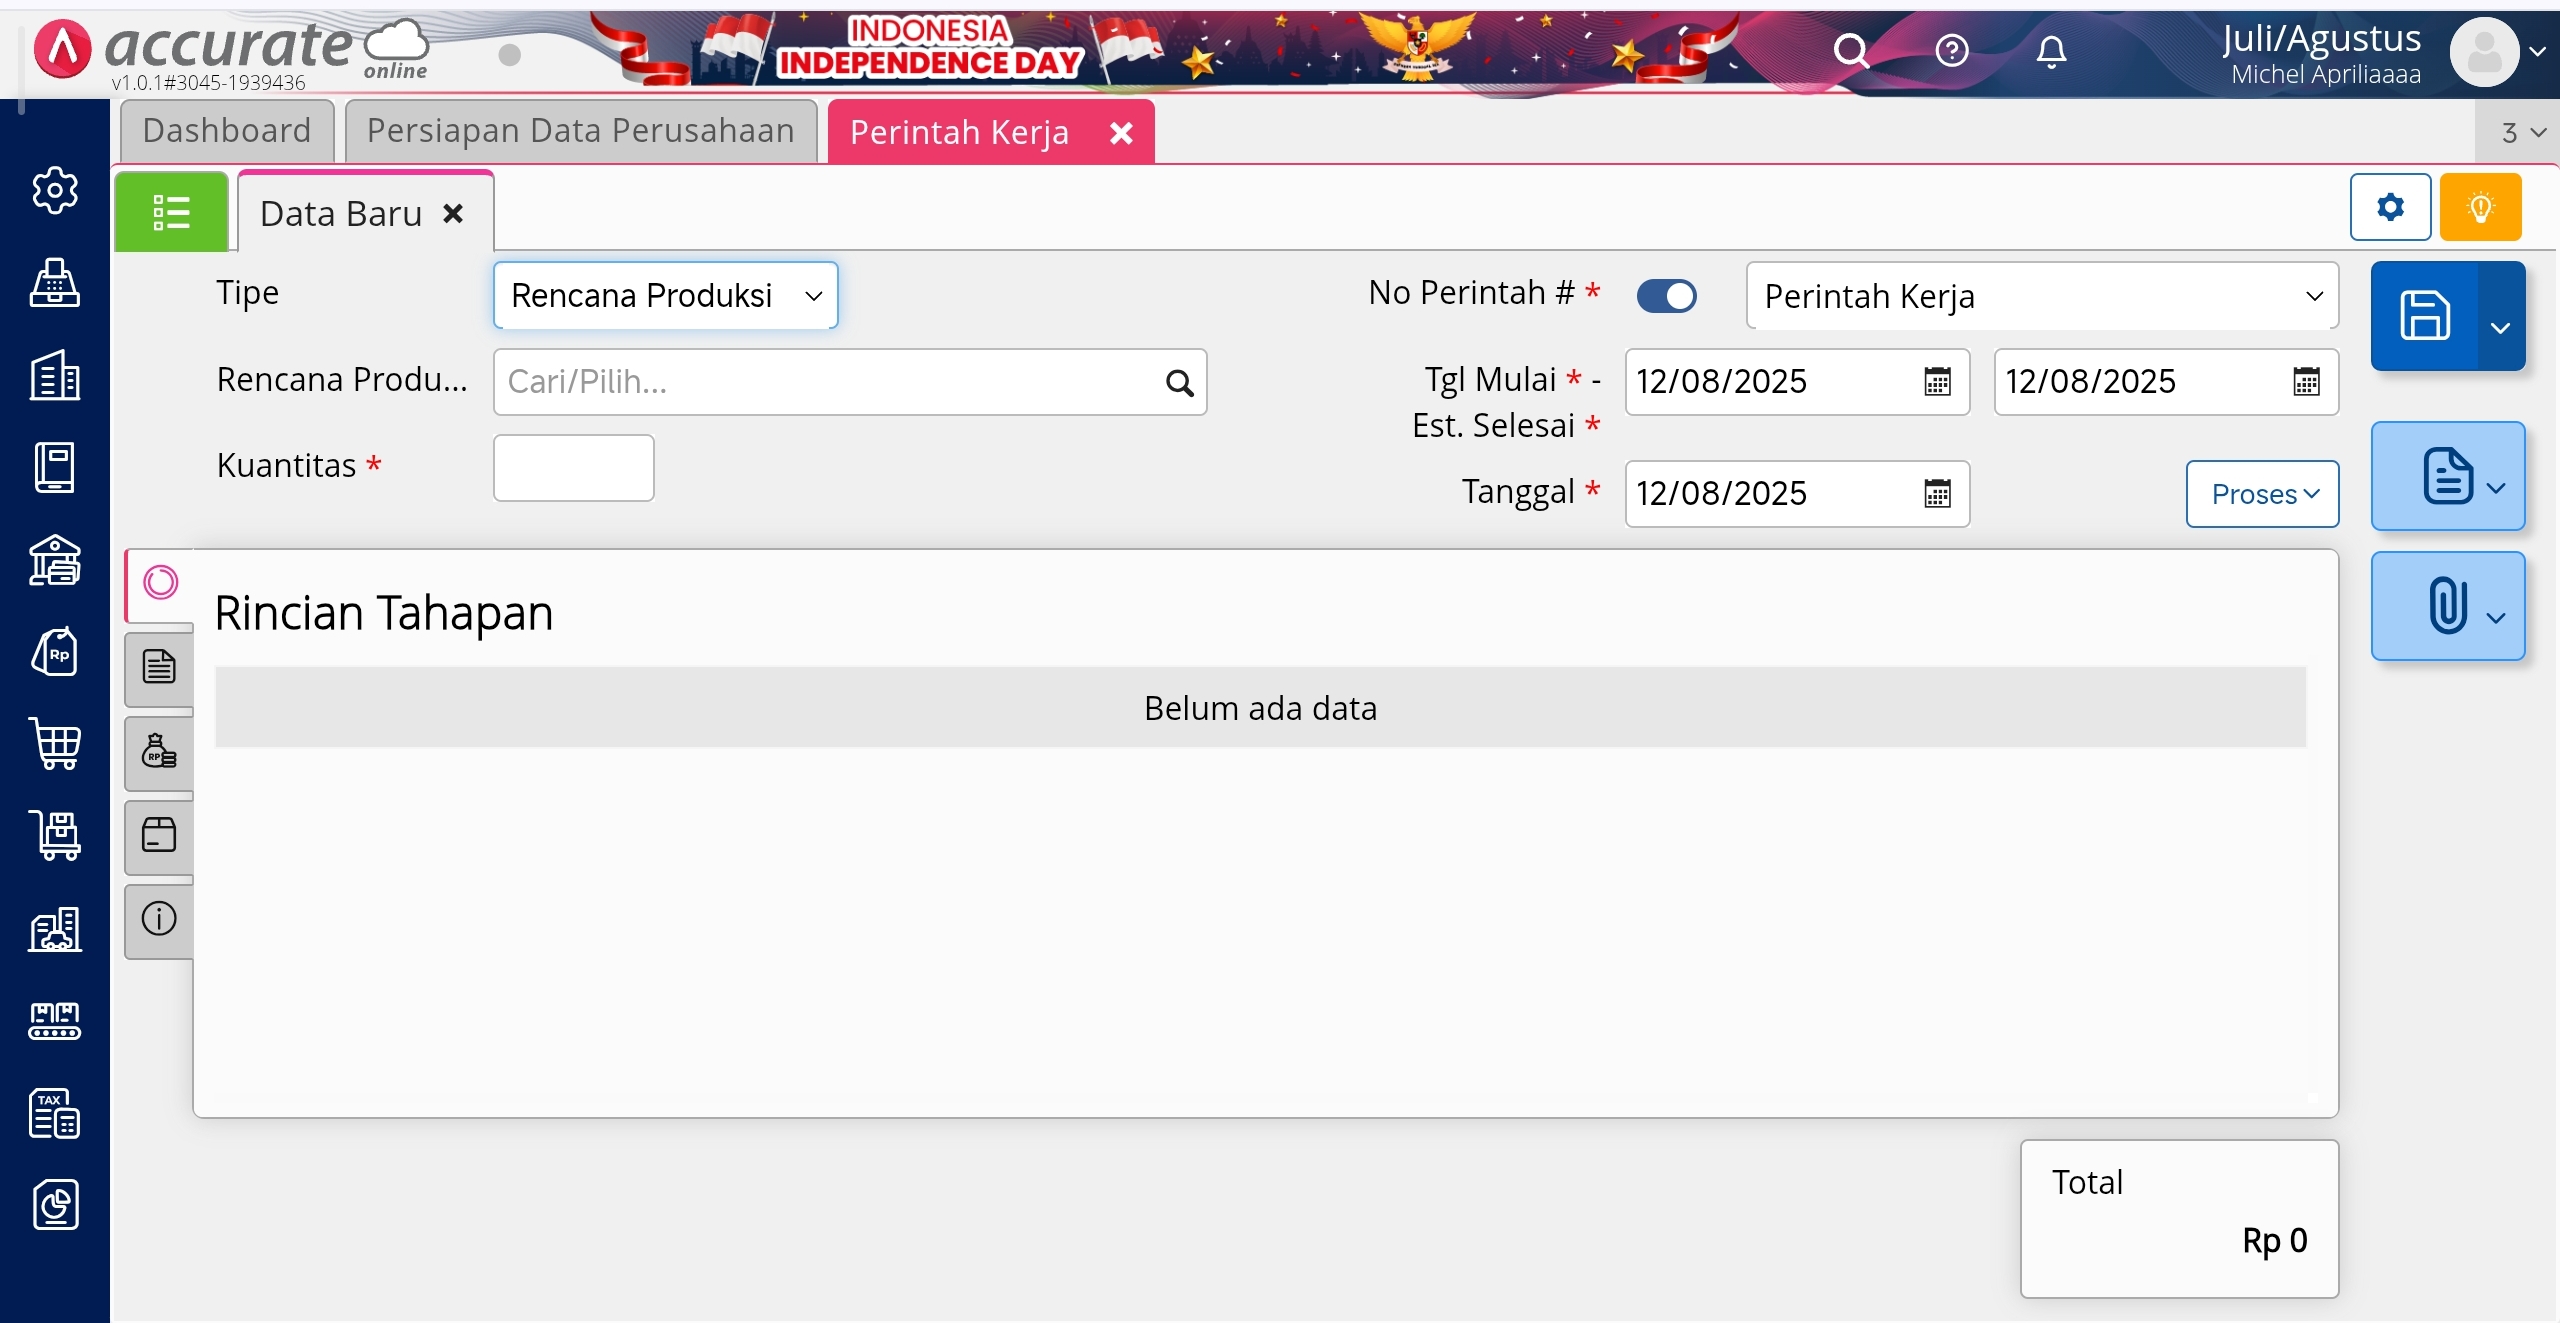Click the save (floppy disk) icon
This screenshot has height=1323, width=2560.
coord(2424,315)
